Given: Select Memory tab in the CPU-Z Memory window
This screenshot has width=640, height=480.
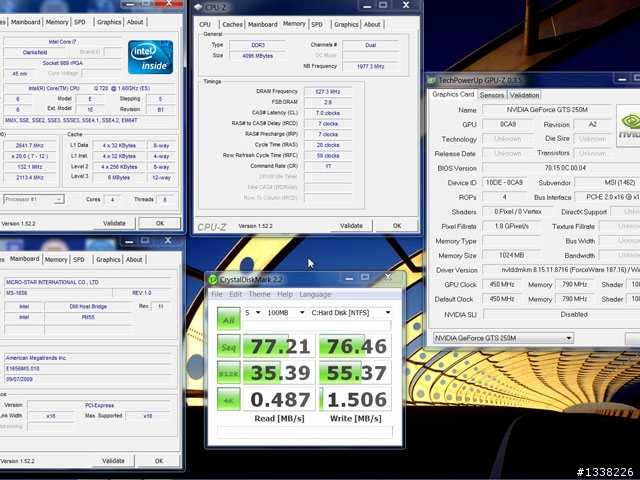Looking at the screenshot, I should pyautogui.click(x=294, y=24).
